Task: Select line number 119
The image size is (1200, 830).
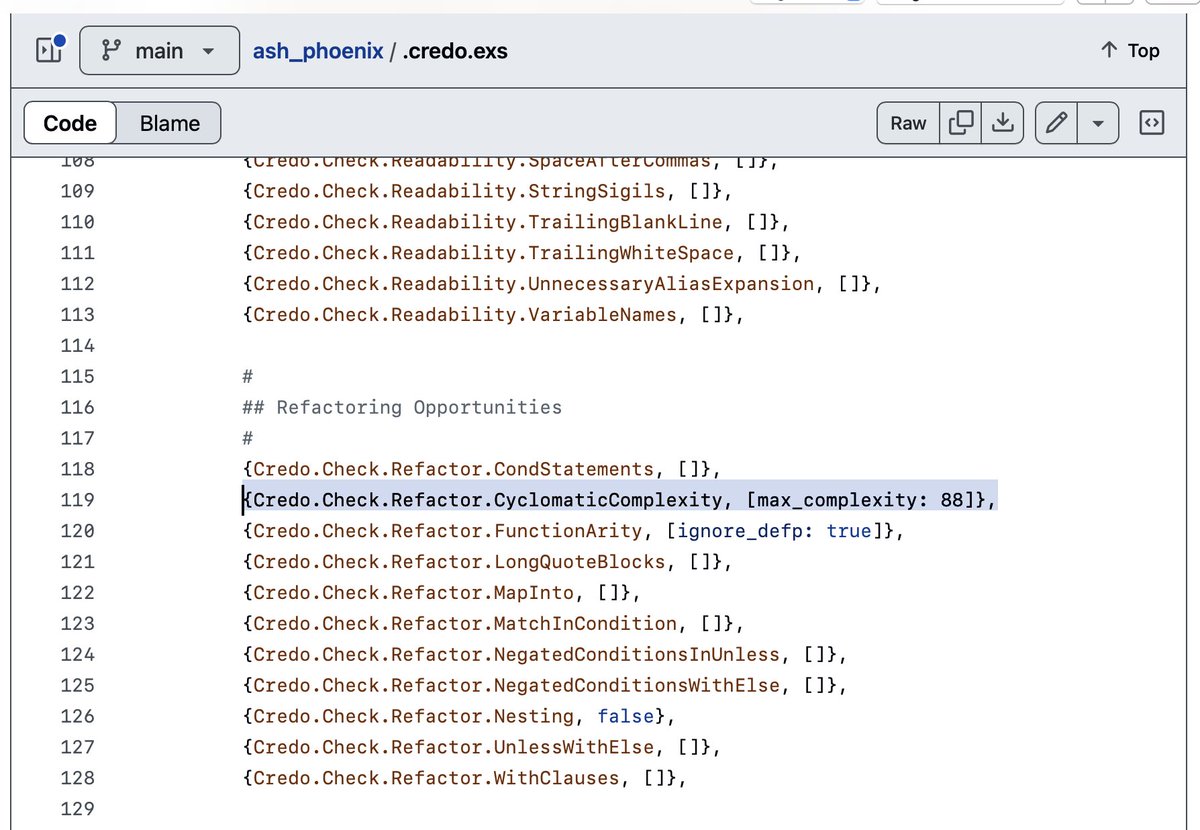Action: click(x=78, y=499)
